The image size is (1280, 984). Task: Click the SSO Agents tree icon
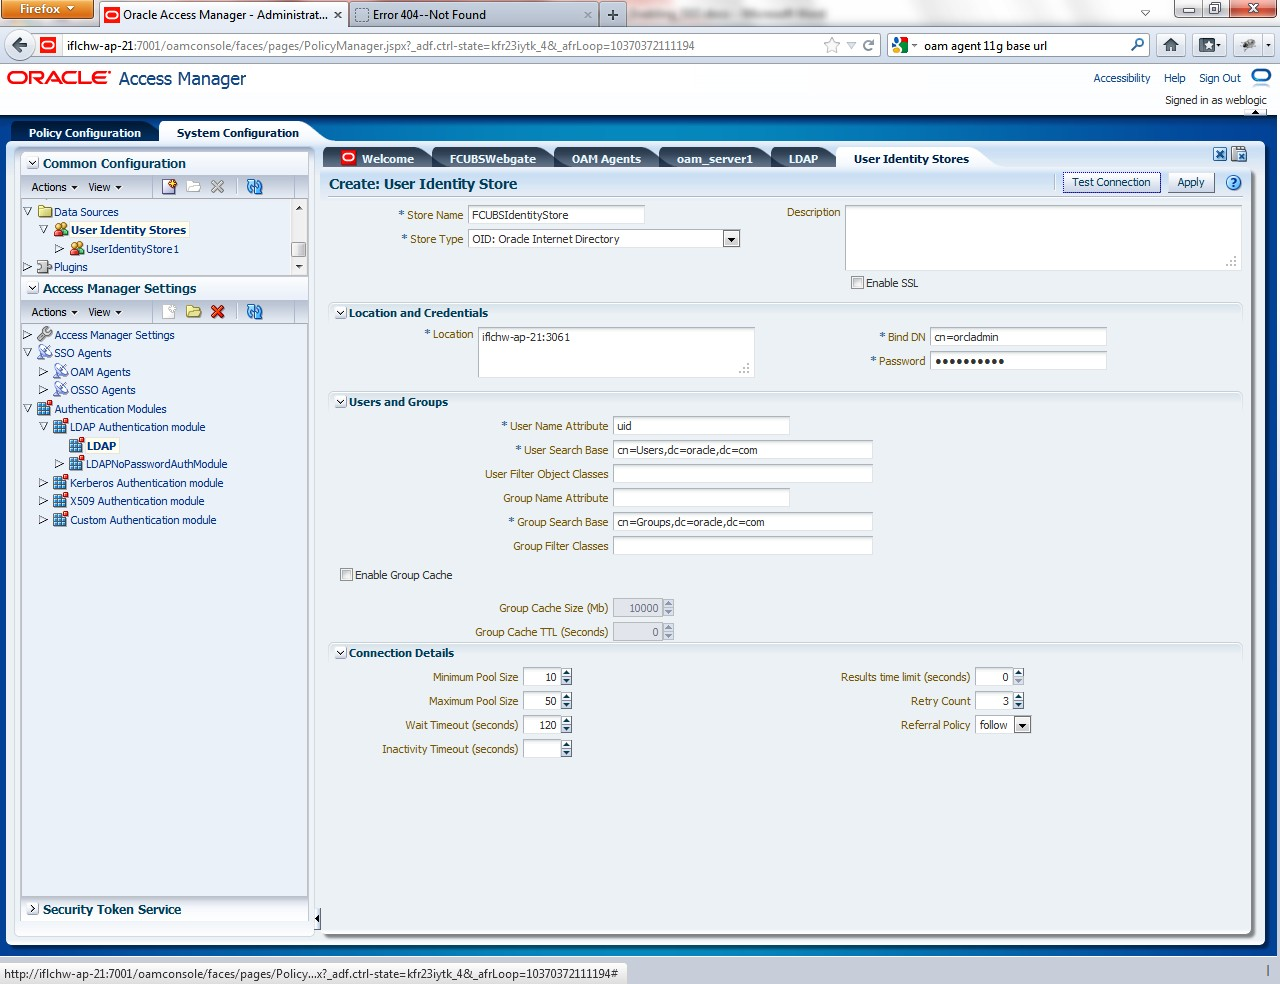click(x=45, y=353)
